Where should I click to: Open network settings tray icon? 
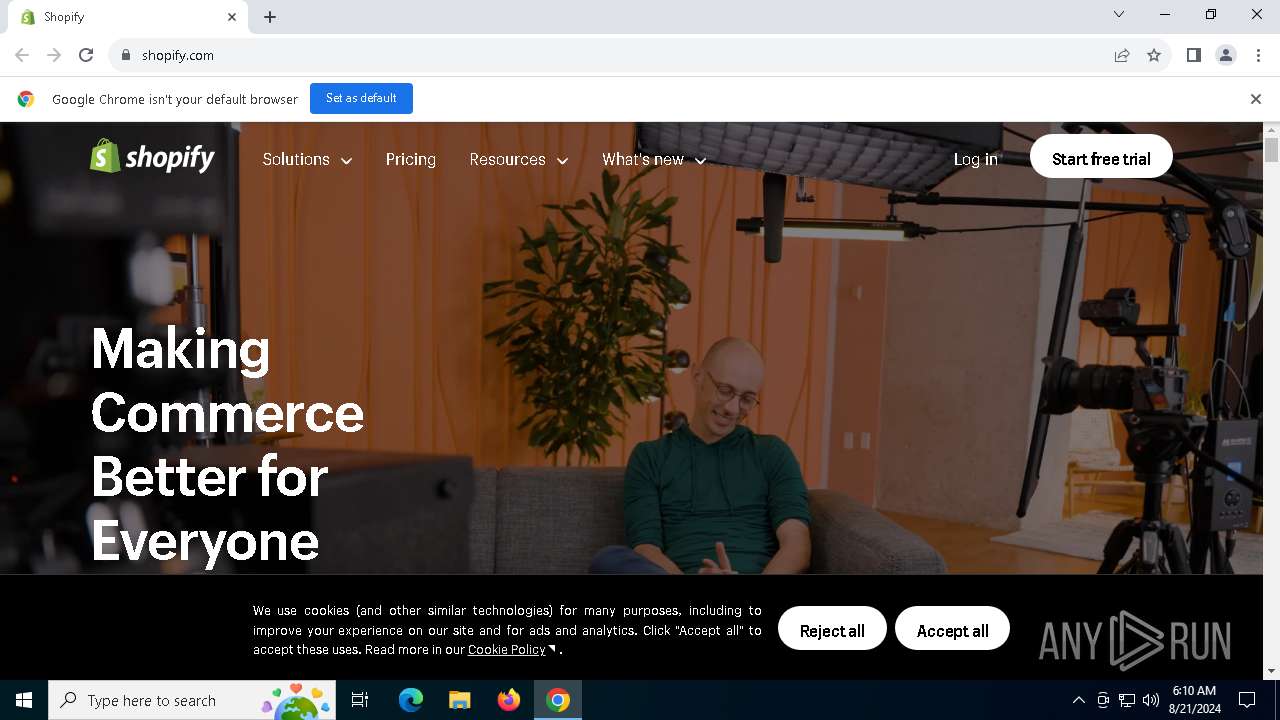tap(1127, 700)
